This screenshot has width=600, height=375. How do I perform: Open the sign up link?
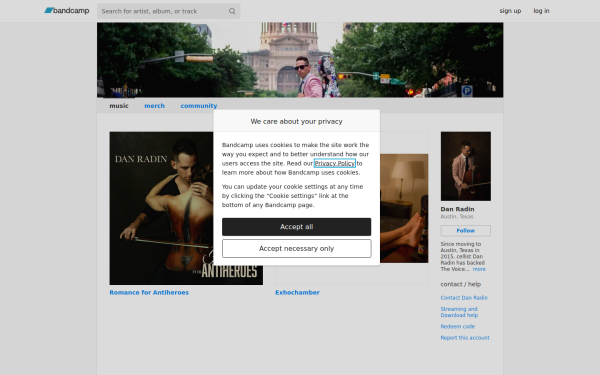pos(510,11)
